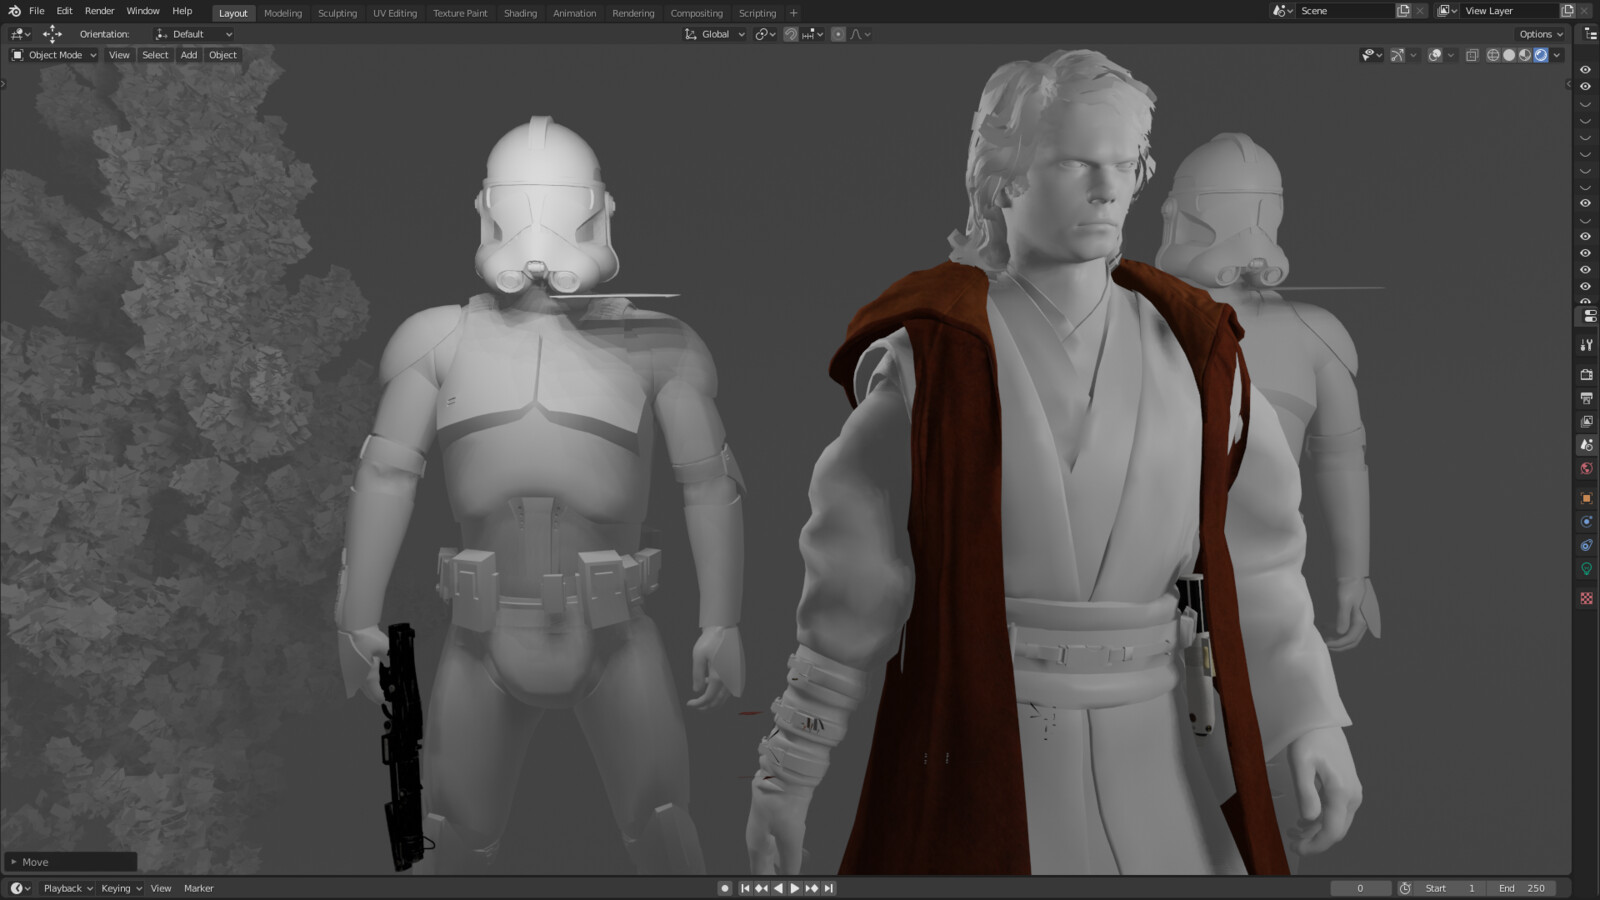Open the Playback dropdown in timeline
This screenshot has height=900, width=1600.
click(x=67, y=888)
